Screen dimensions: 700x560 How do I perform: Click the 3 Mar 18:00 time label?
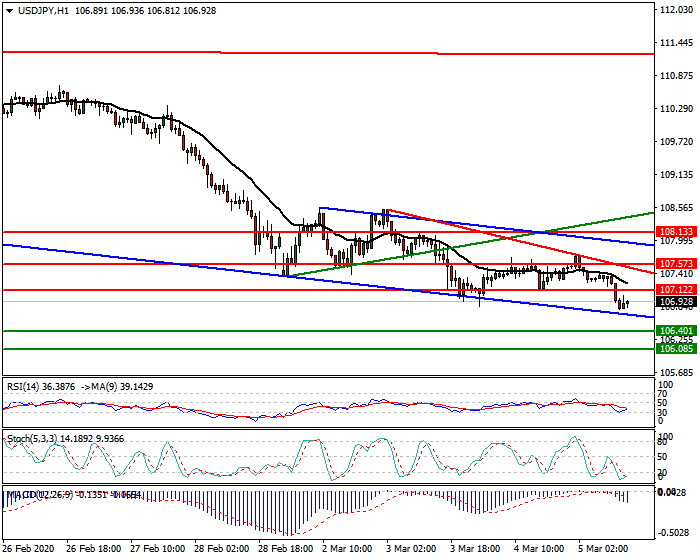(475, 549)
